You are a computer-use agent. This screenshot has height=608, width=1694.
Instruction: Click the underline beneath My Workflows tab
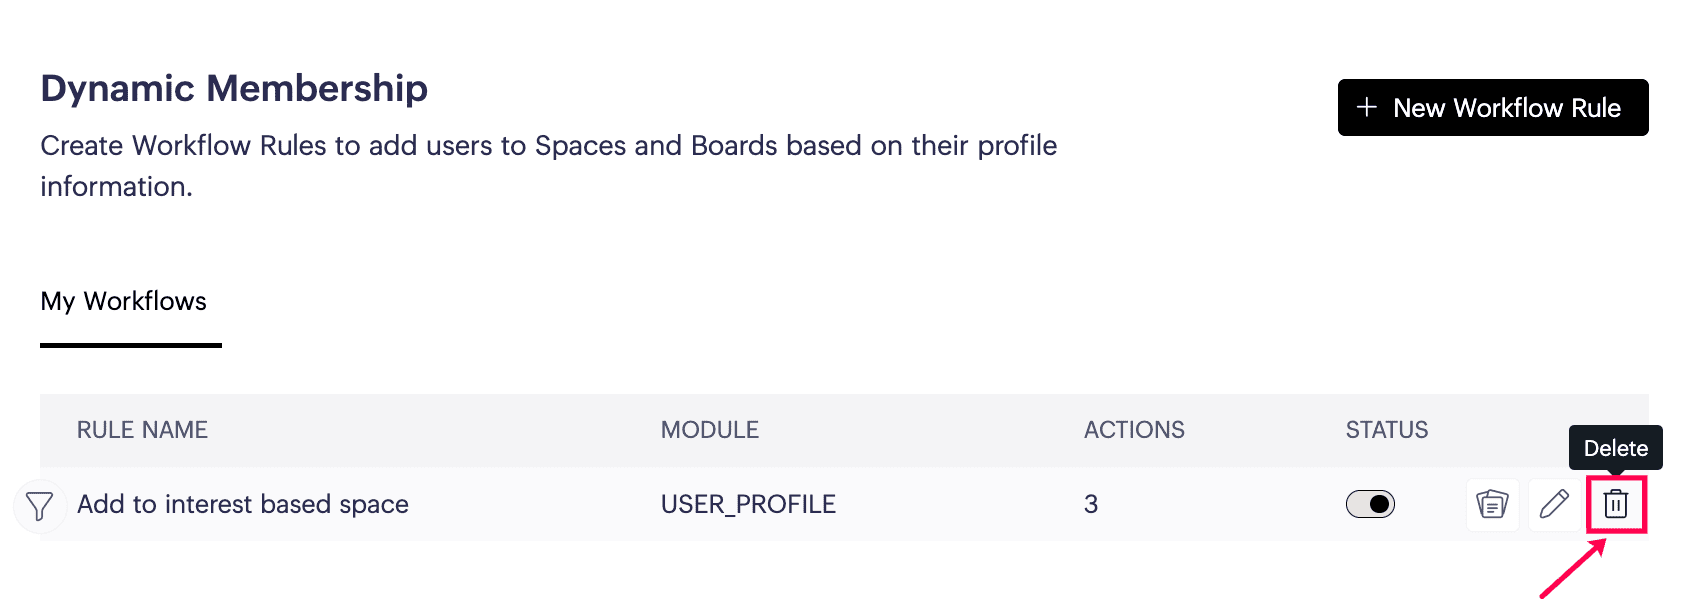click(131, 345)
